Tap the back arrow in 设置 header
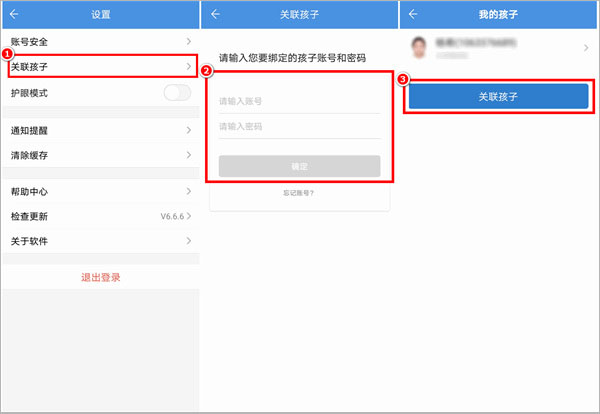Screen dimensions: 600x414 pyautogui.click(x=14, y=15)
